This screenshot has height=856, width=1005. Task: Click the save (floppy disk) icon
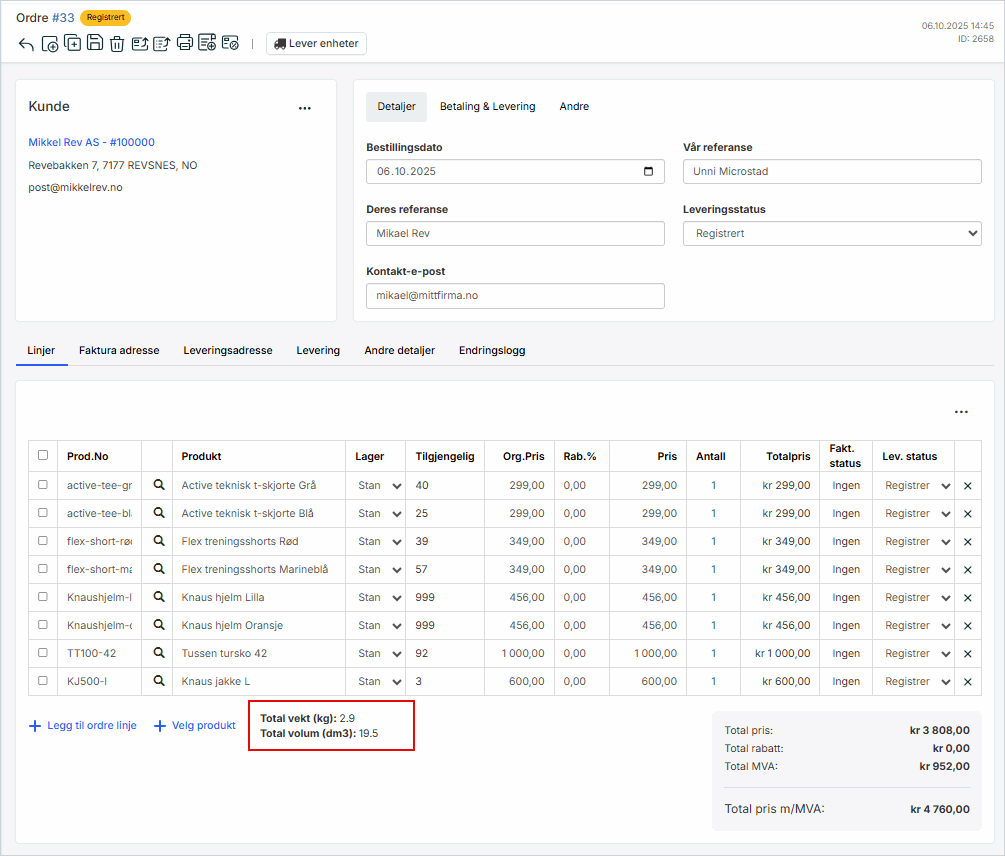94,43
